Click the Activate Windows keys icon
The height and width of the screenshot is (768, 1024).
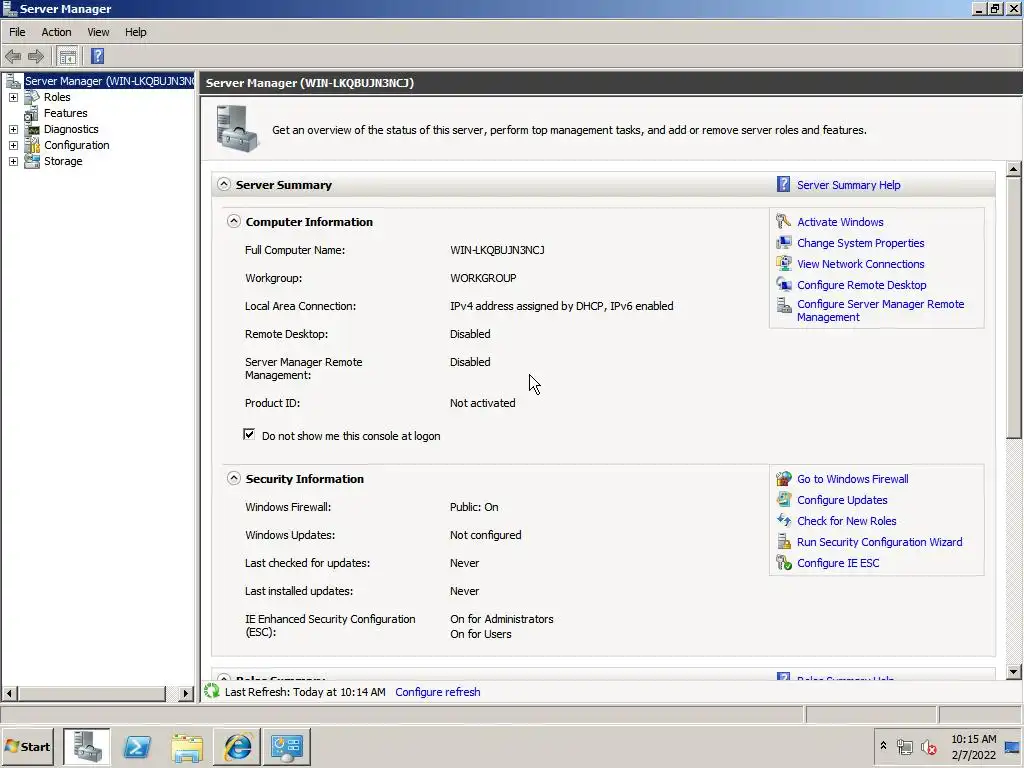(x=784, y=221)
